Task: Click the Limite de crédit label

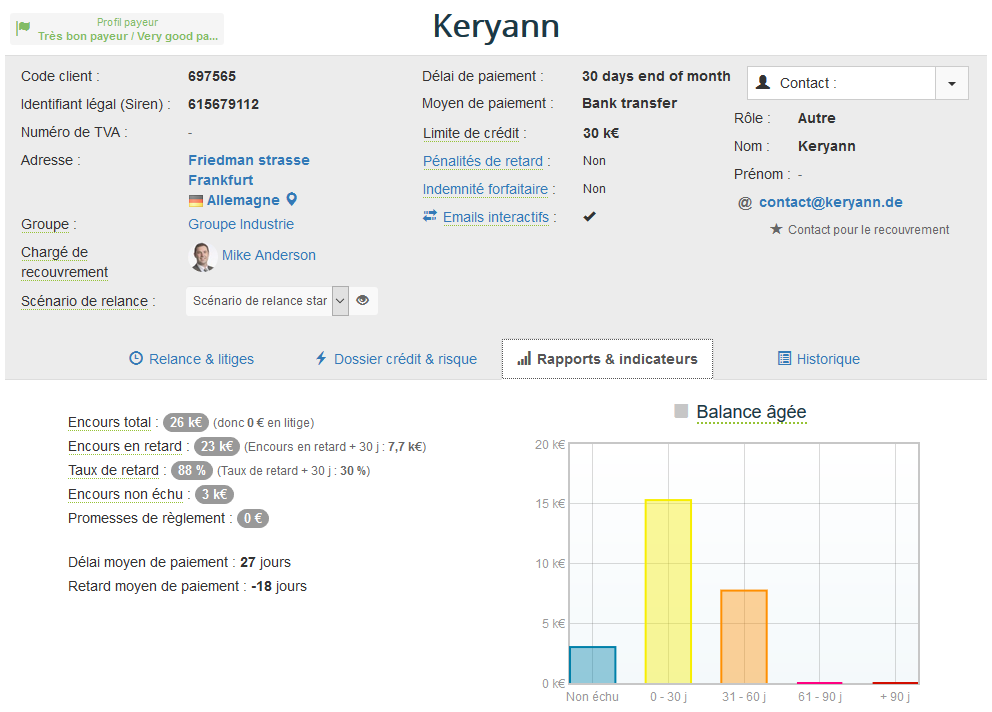Action: (x=471, y=134)
